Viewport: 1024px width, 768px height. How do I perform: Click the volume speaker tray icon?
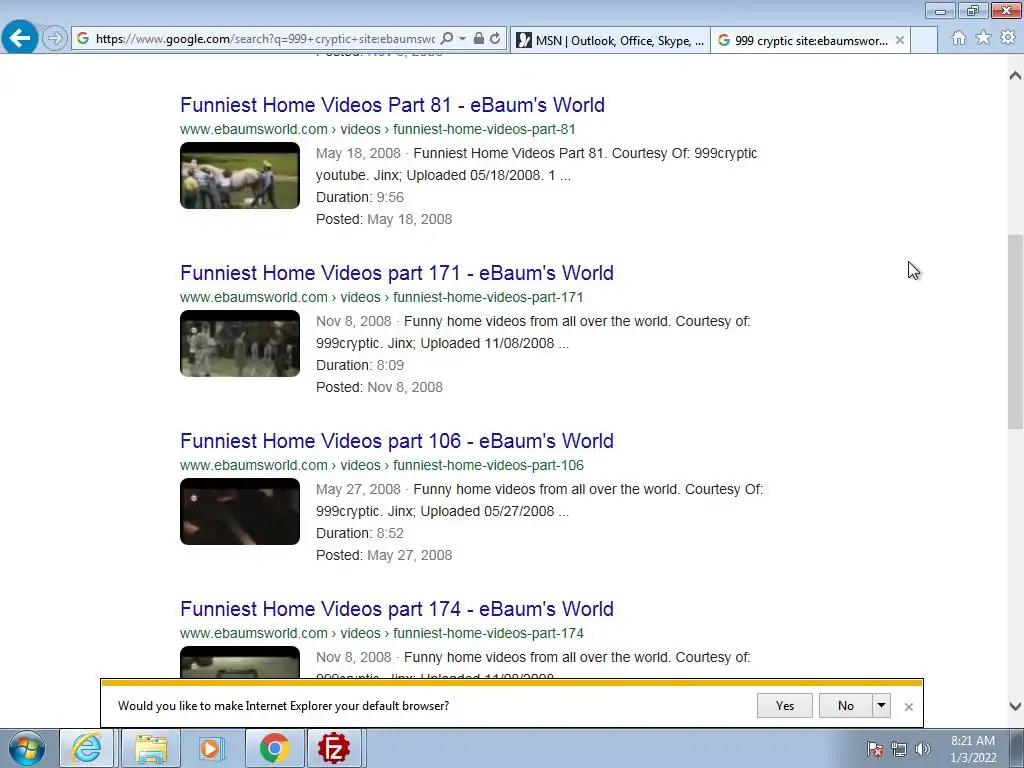pos(923,749)
